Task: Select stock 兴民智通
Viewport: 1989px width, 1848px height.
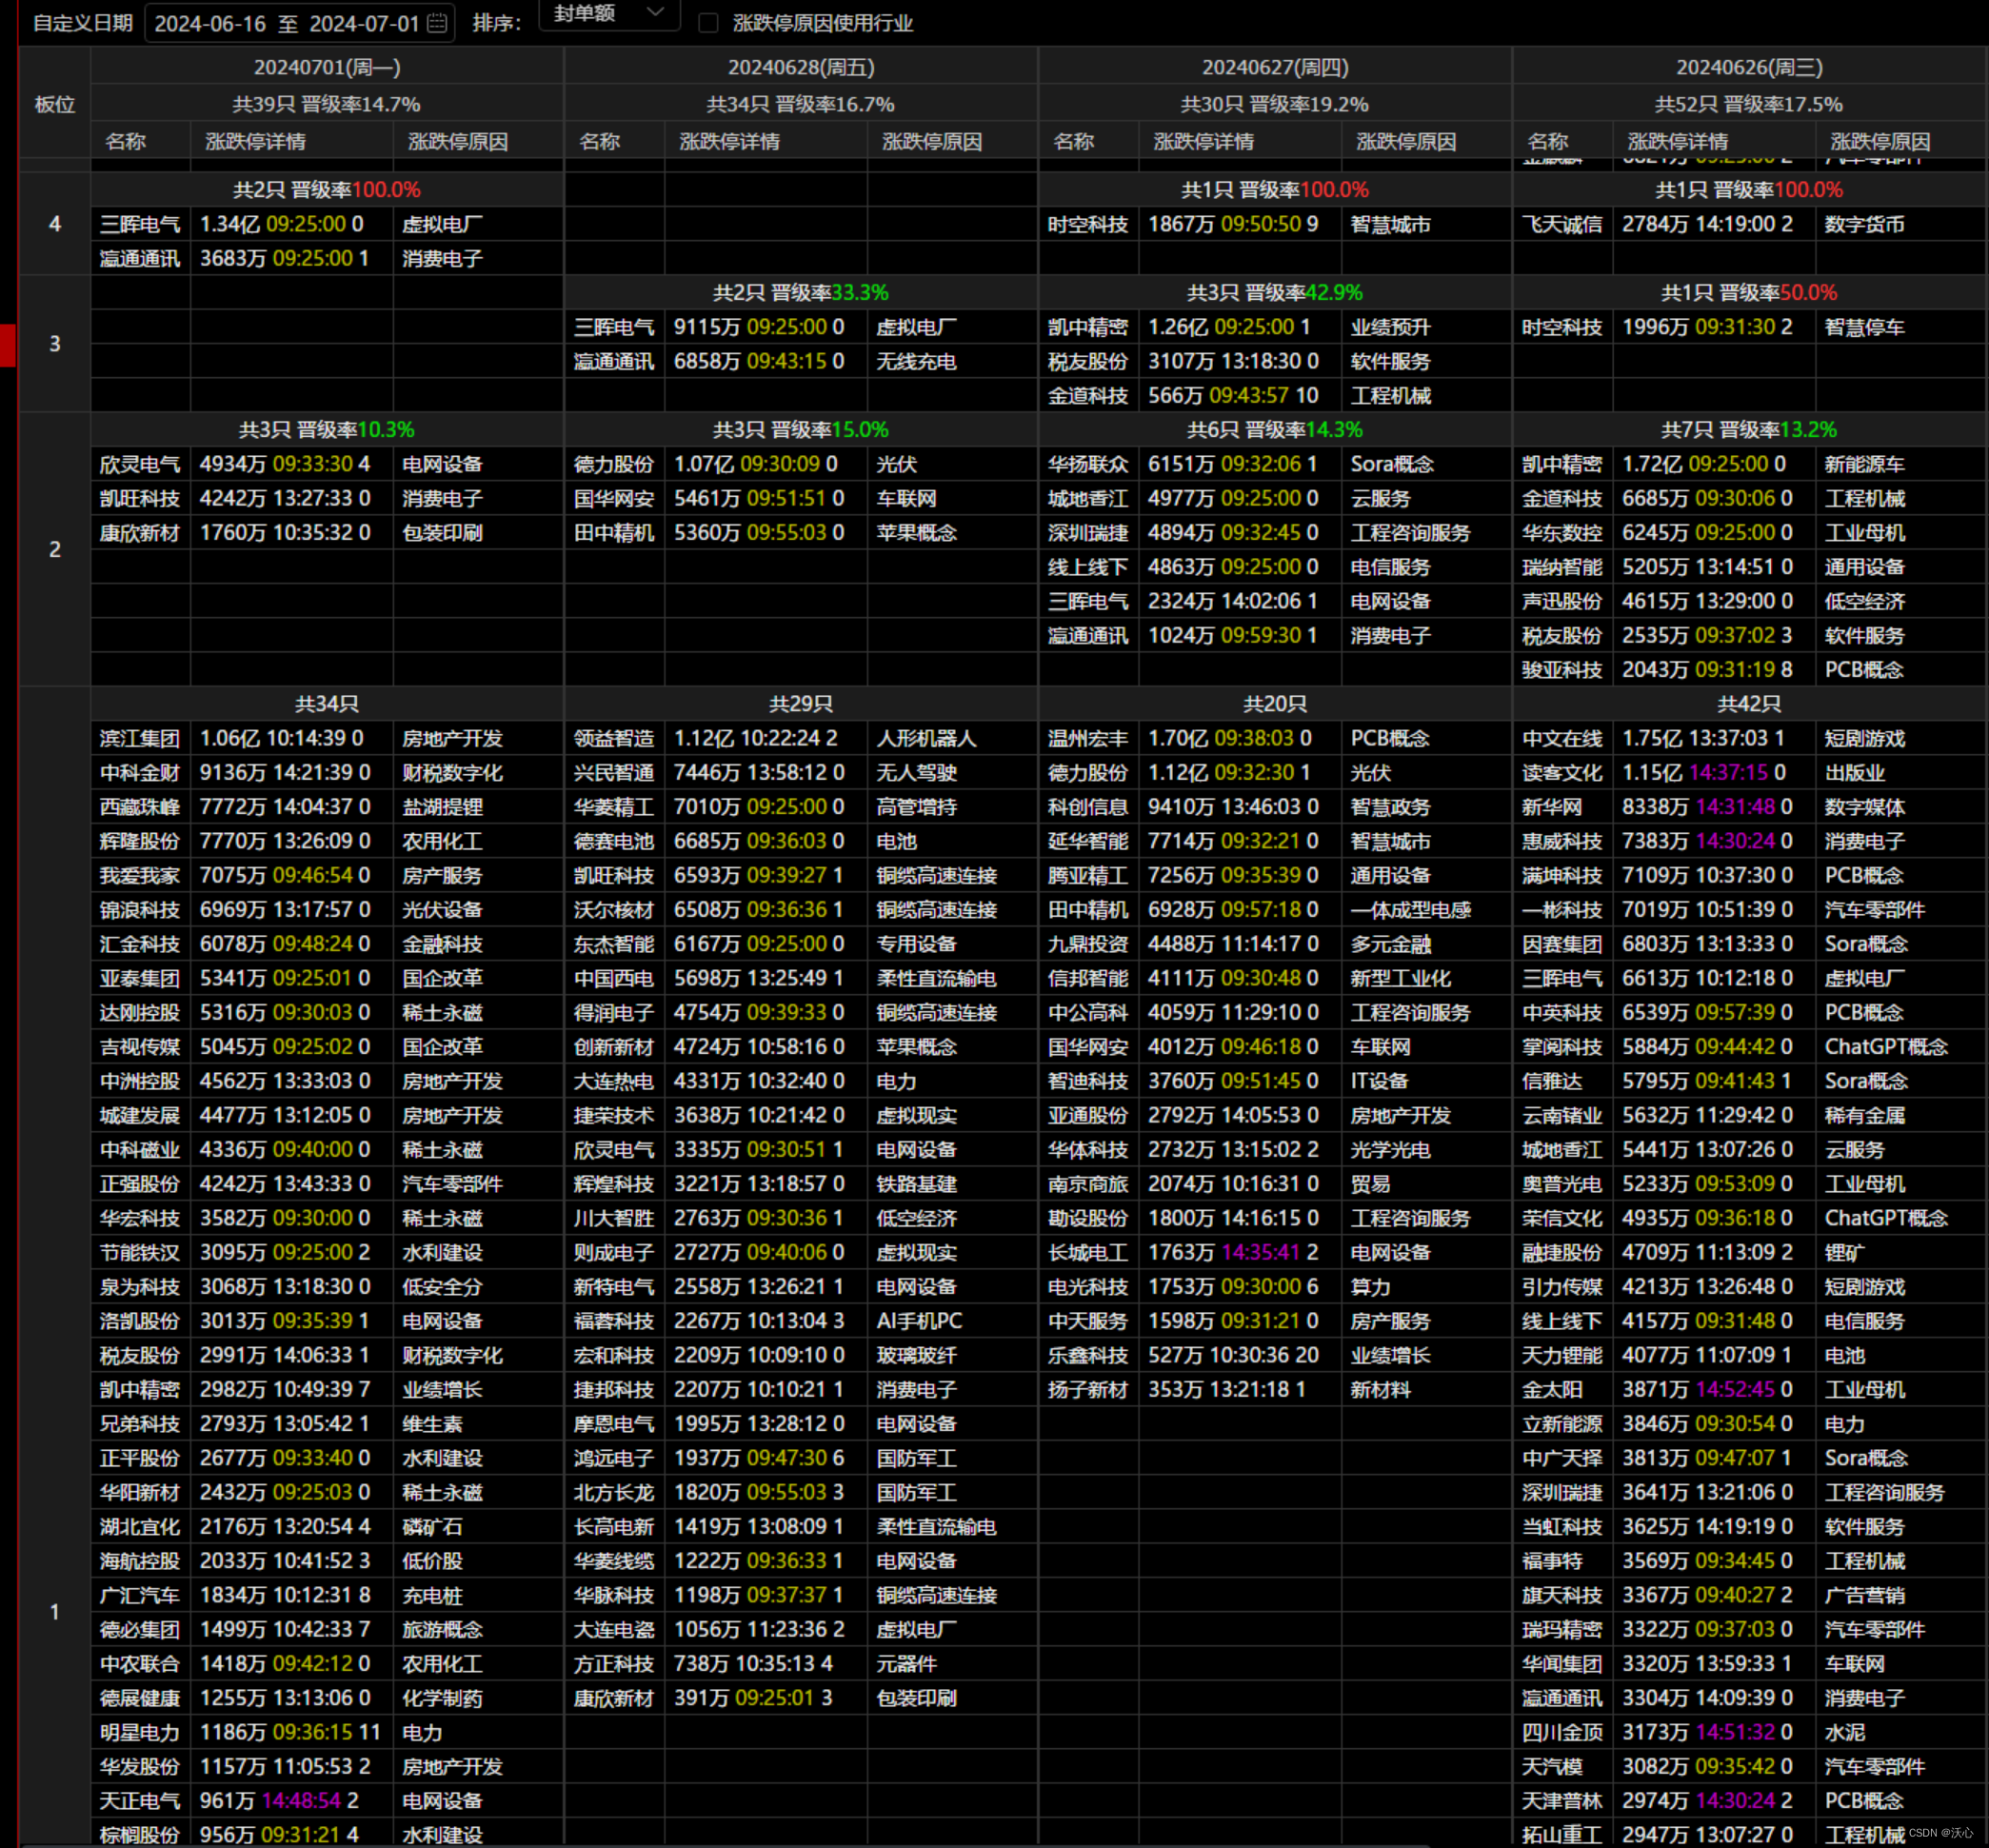Action: click(614, 772)
